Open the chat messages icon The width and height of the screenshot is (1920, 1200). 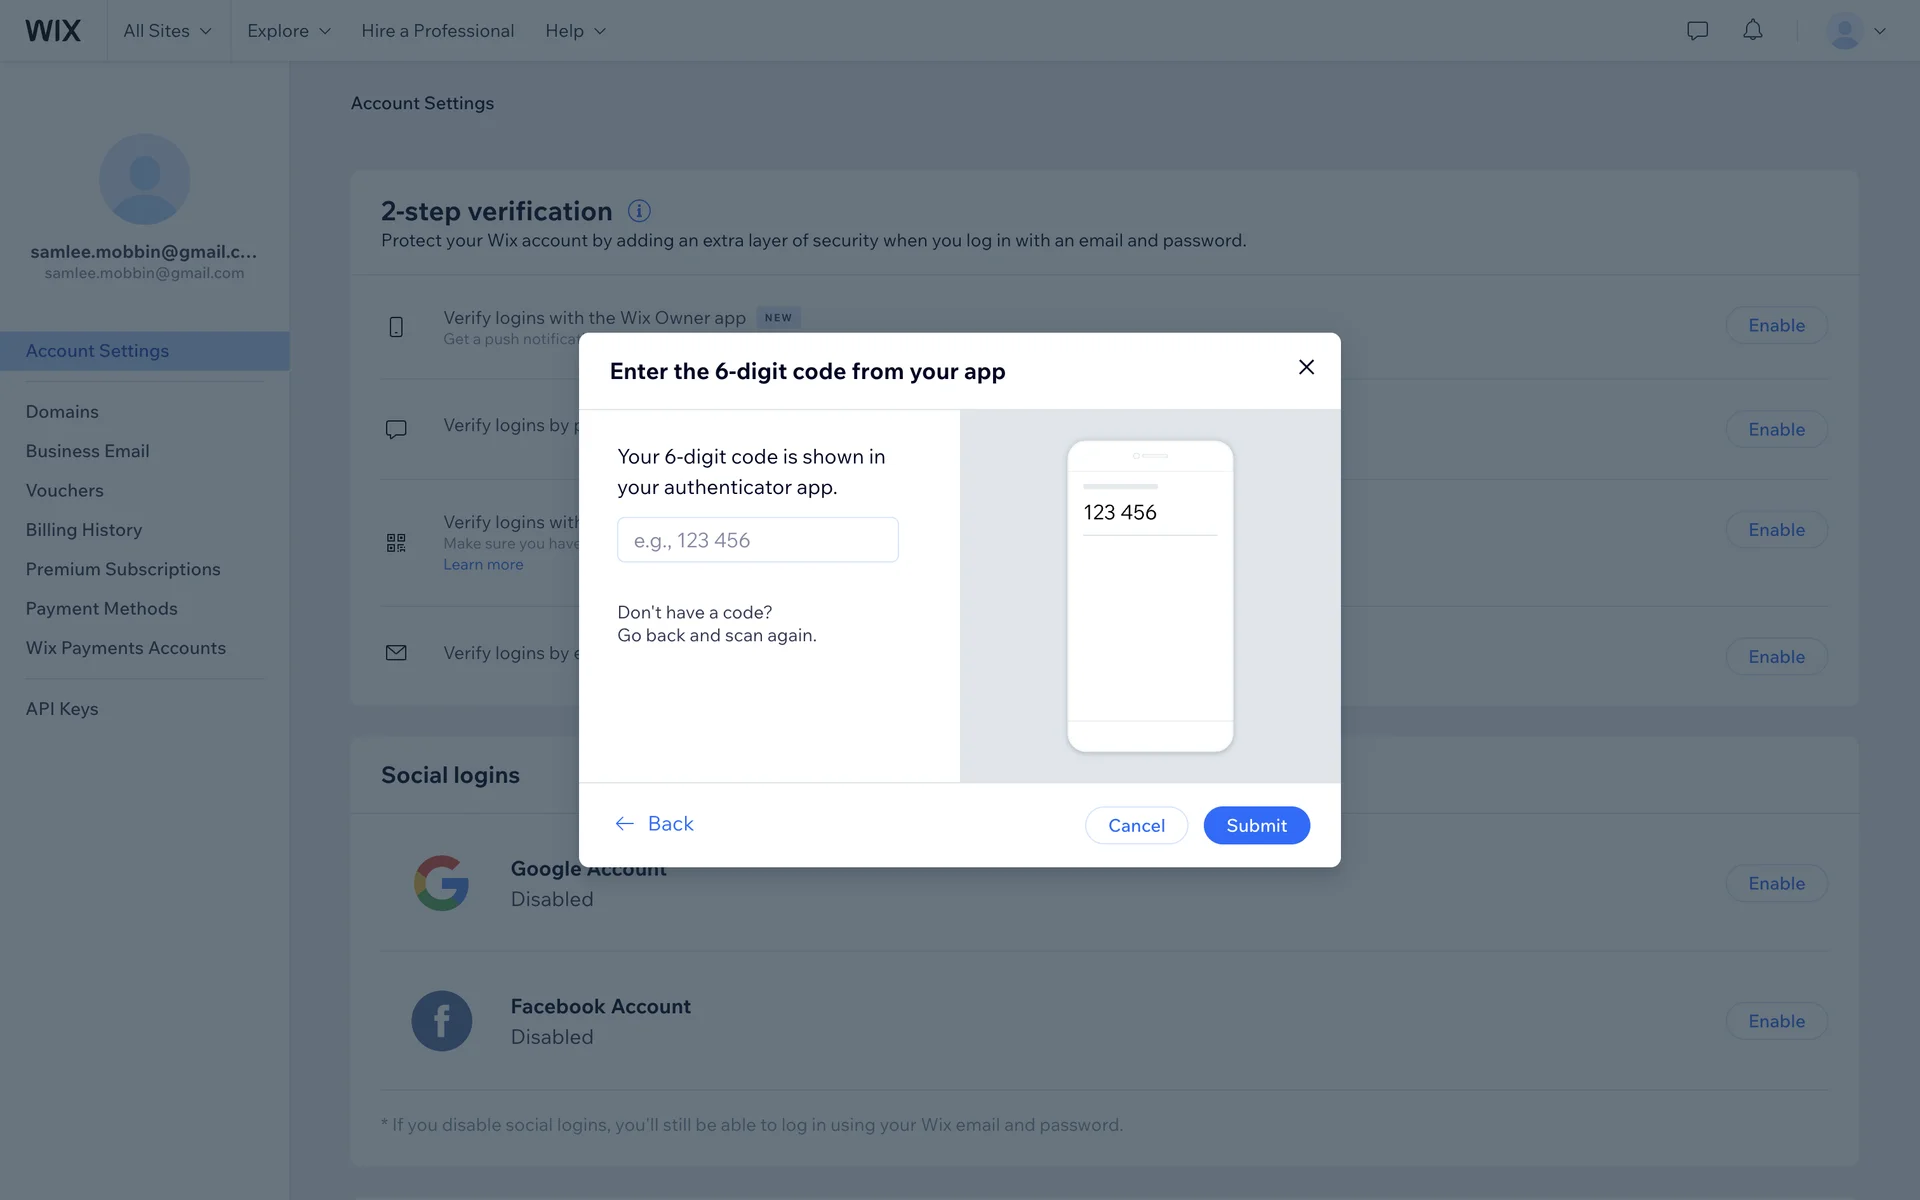pyautogui.click(x=1697, y=31)
